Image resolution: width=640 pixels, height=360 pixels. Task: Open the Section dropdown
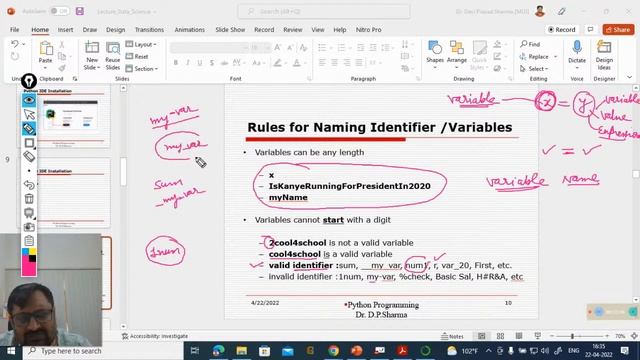[142, 69]
